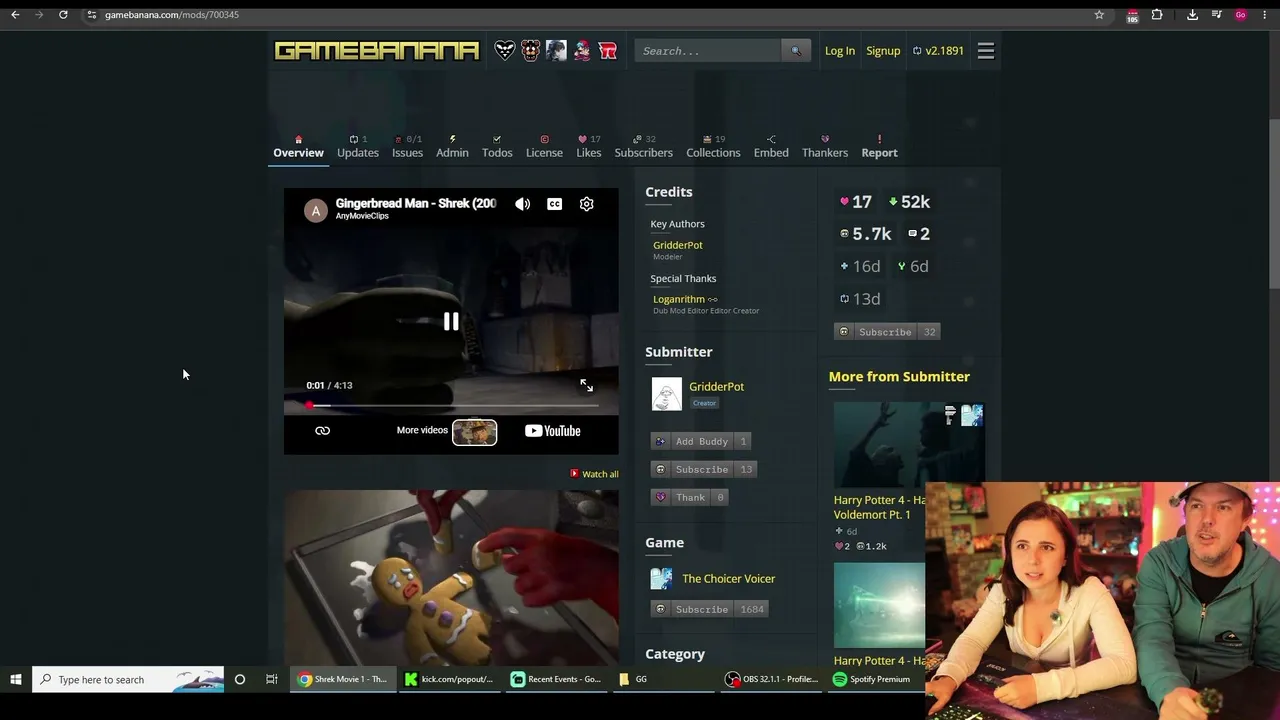Screen dimensions: 1280x720
Task: Switch to the Admin tab
Action: (452, 147)
